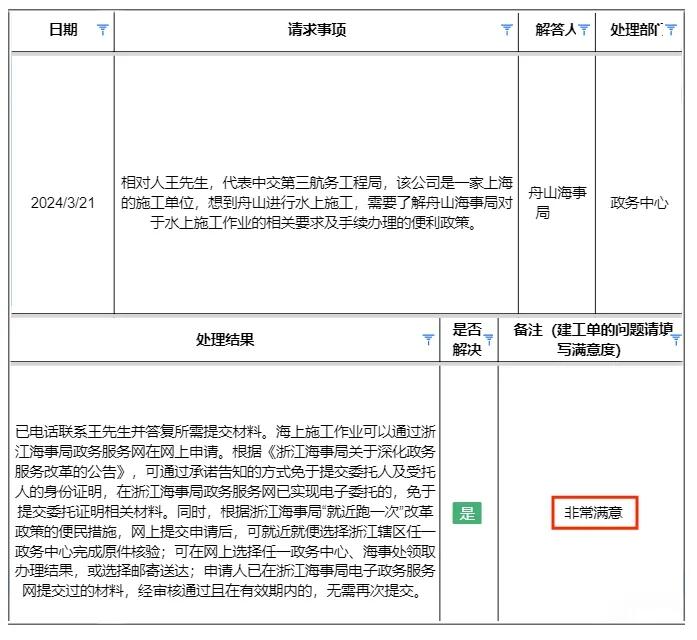697x640 pixels.
Task: Open the 是否解决 column filter dropdown
Action: tap(489, 340)
